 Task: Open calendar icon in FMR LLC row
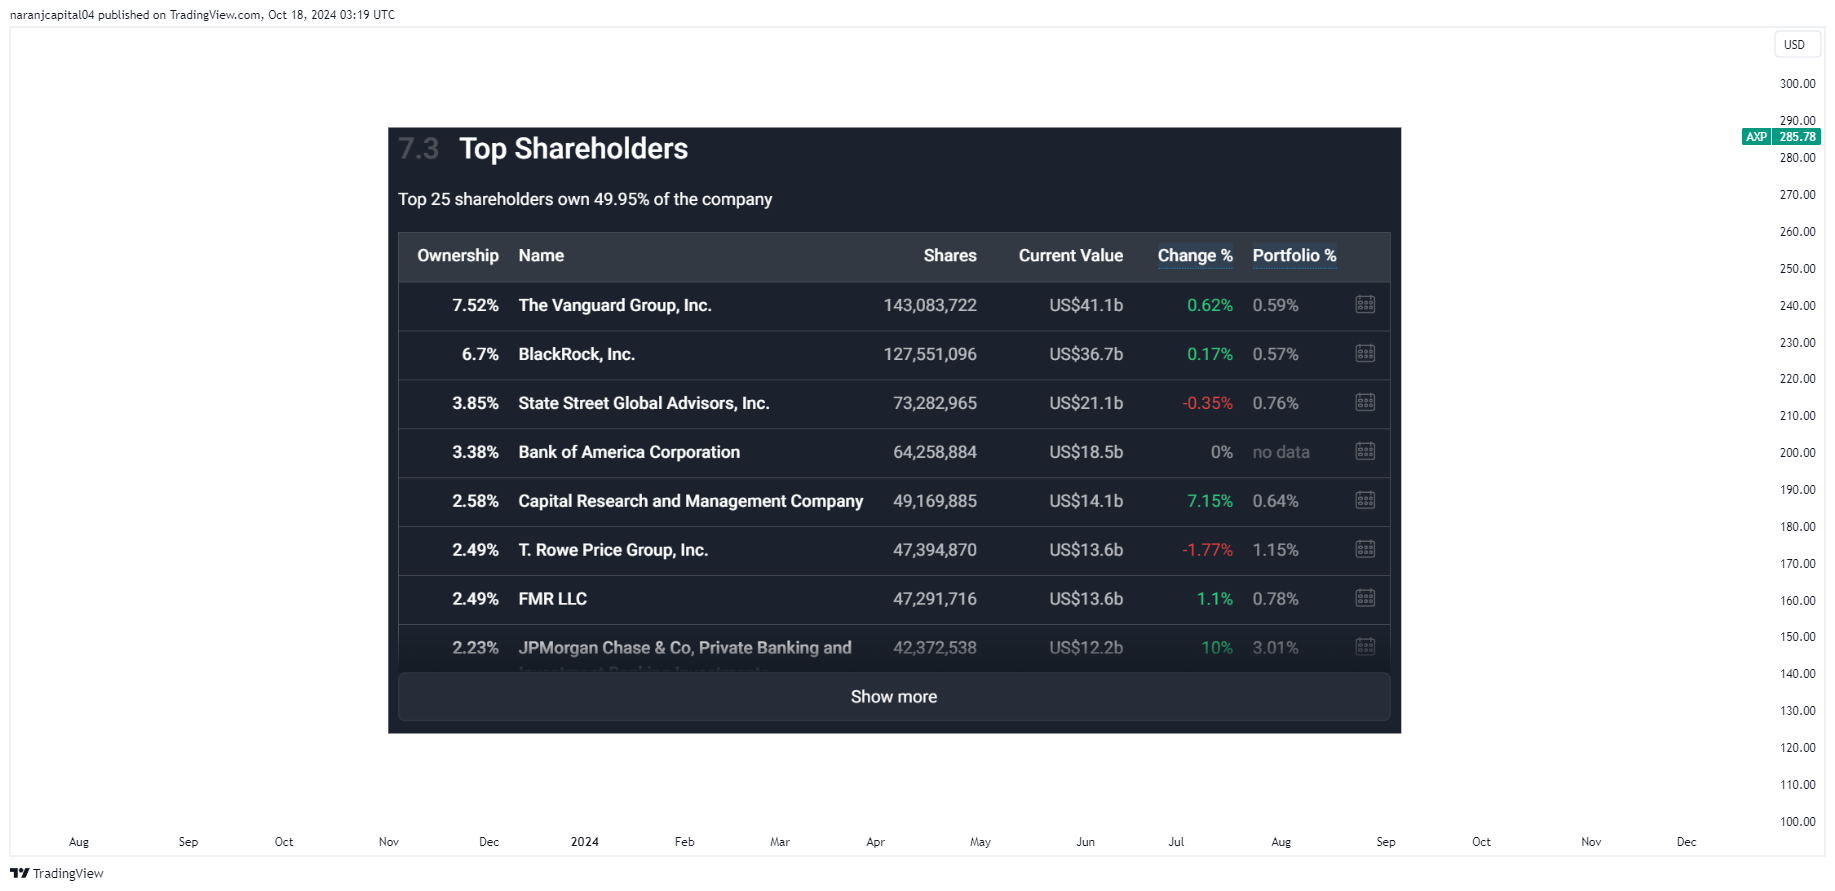tap(1365, 598)
